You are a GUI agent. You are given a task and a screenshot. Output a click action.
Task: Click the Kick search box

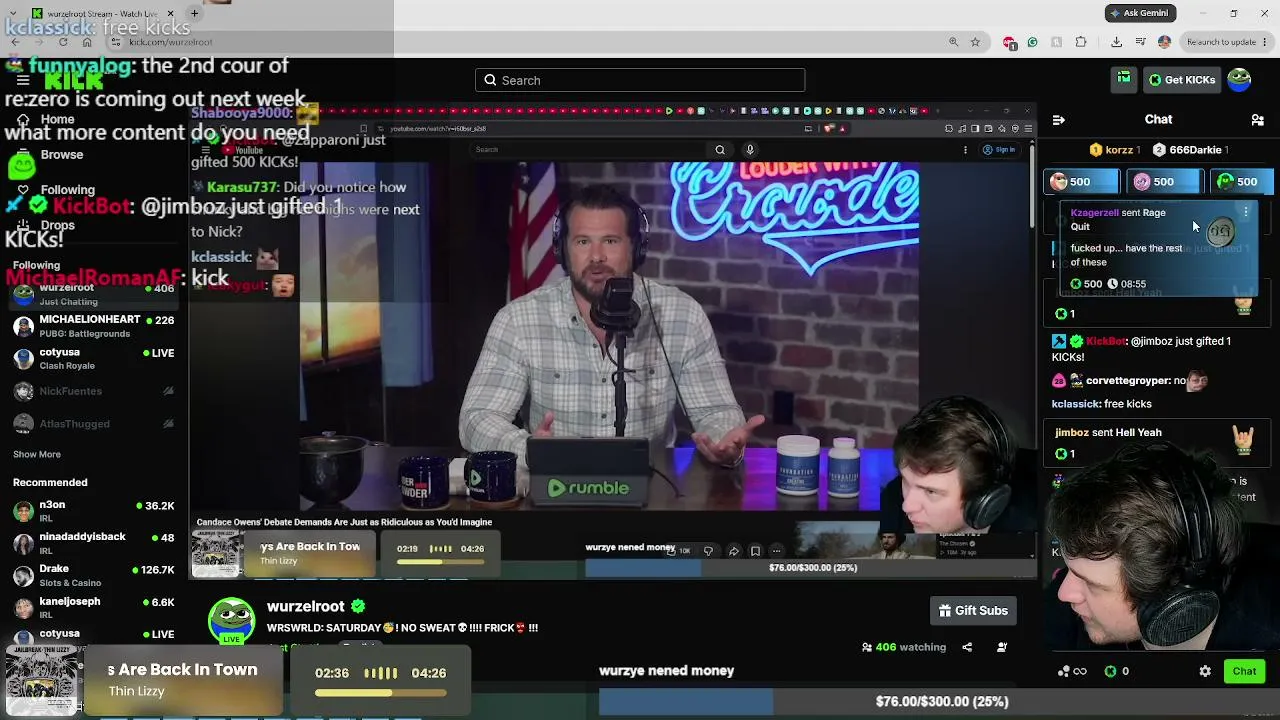640,80
